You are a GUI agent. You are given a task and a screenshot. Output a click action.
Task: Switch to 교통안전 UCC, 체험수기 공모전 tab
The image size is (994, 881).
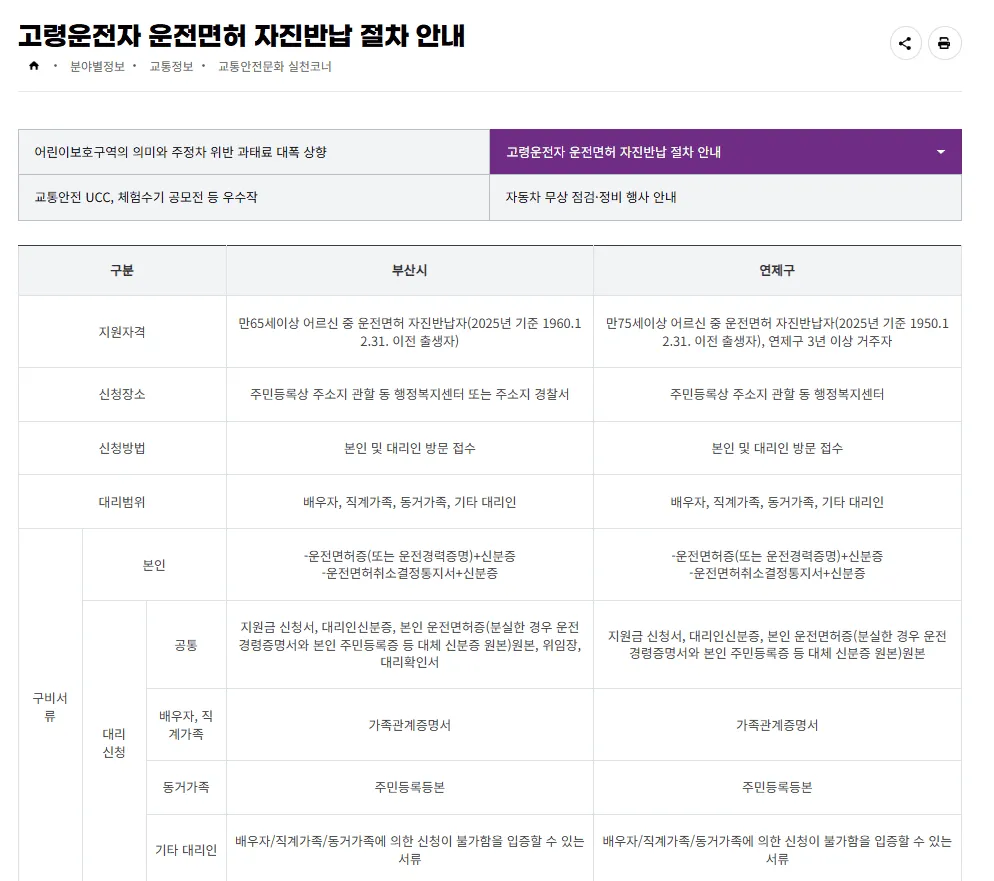point(254,198)
